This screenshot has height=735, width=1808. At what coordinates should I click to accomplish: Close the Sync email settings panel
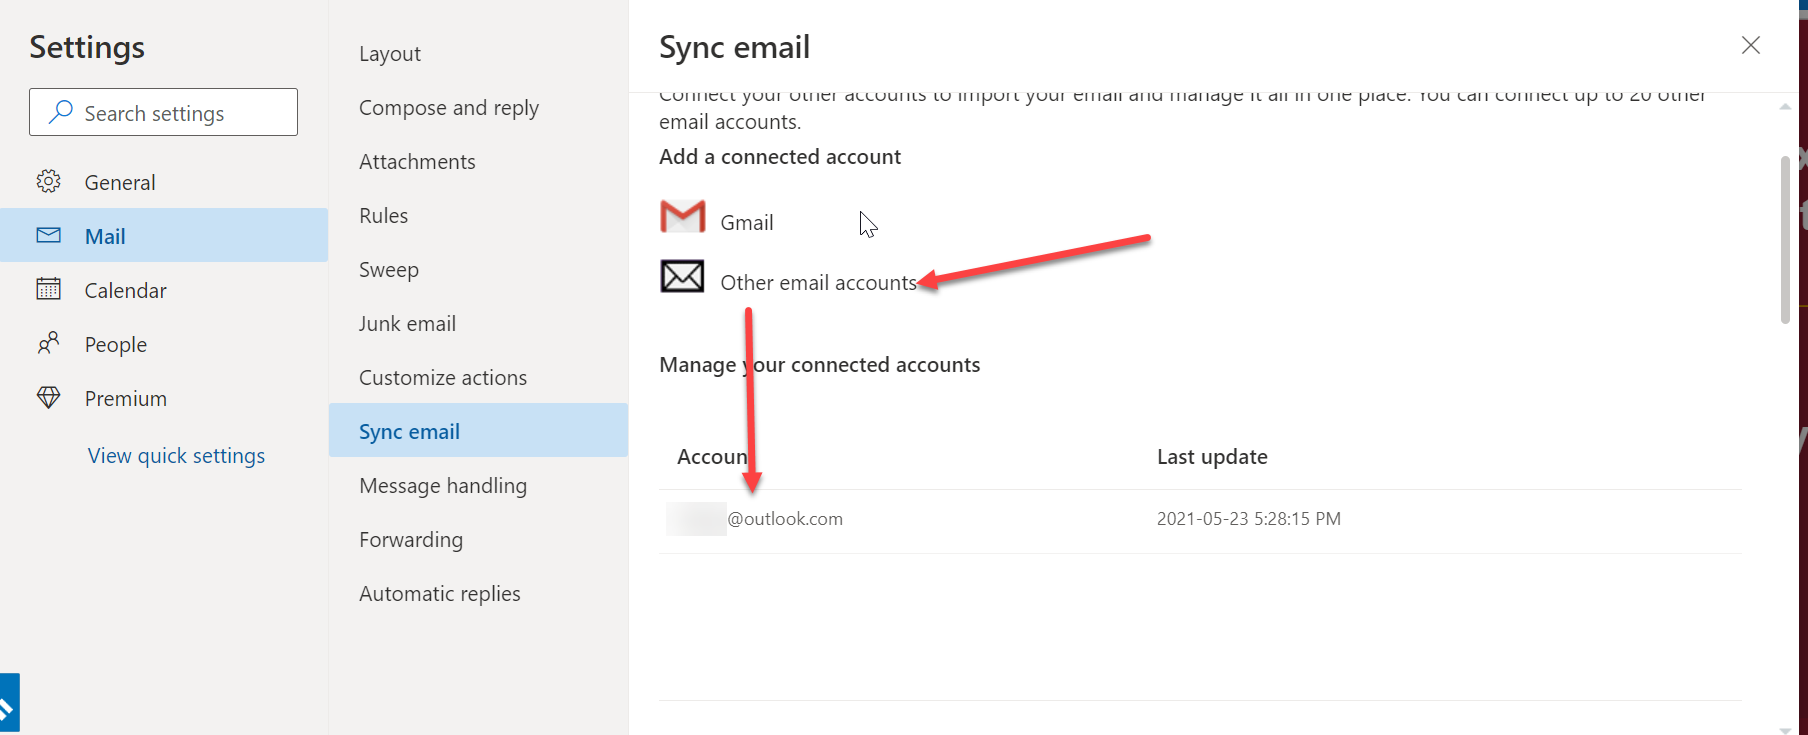(1750, 45)
